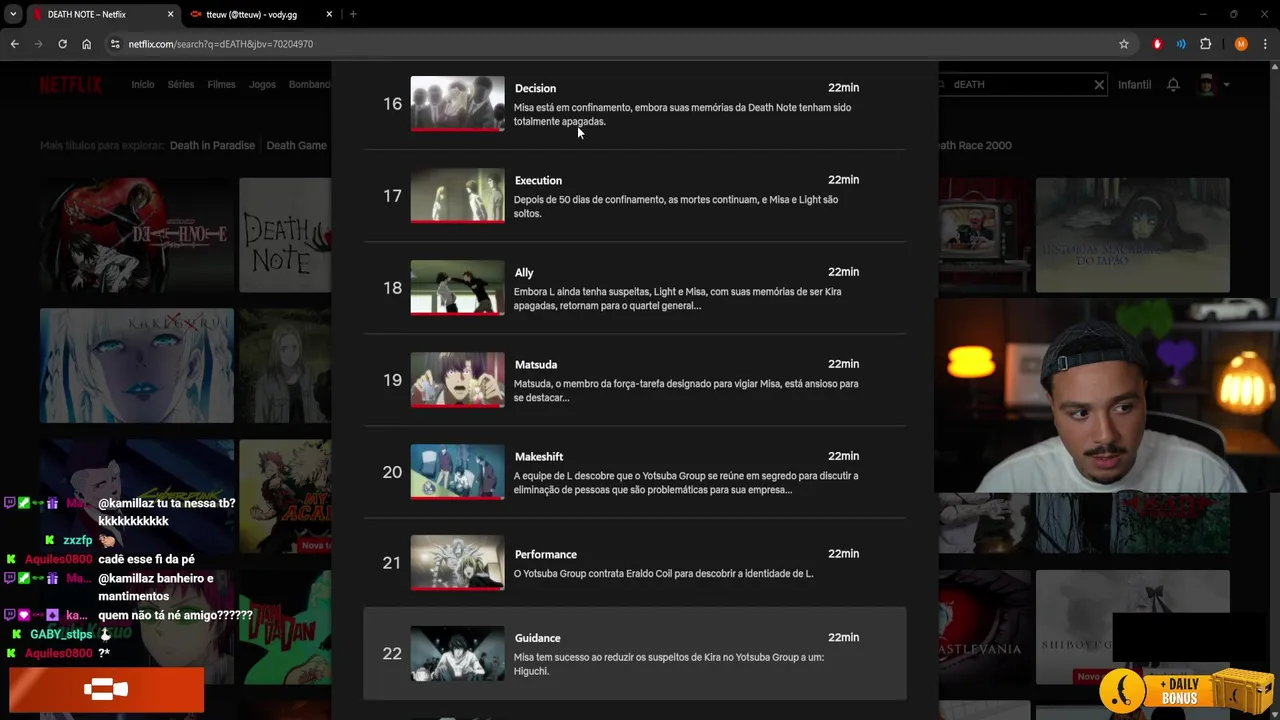Open the Netflix profile avatar
Screen dimensions: 1280x720
click(1207, 85)
